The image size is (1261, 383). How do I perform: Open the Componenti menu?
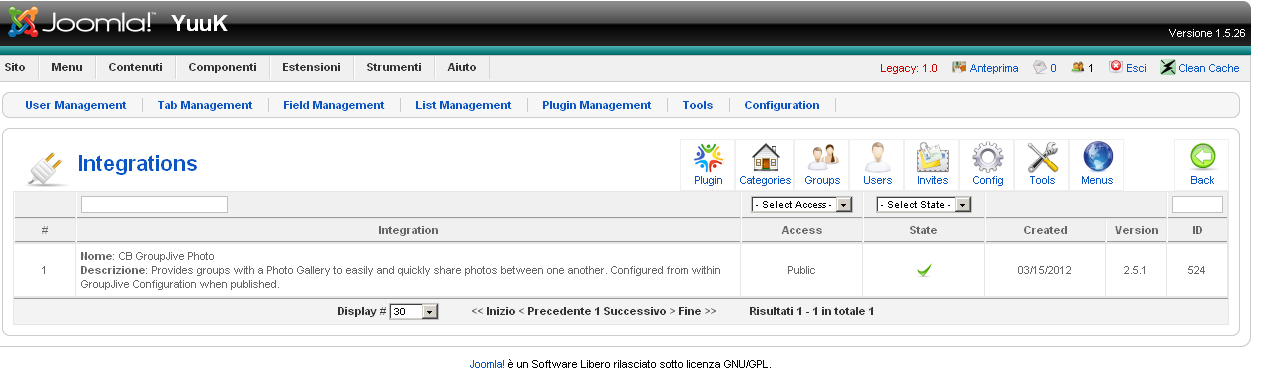pyautogui.click(x=222, y=68)
